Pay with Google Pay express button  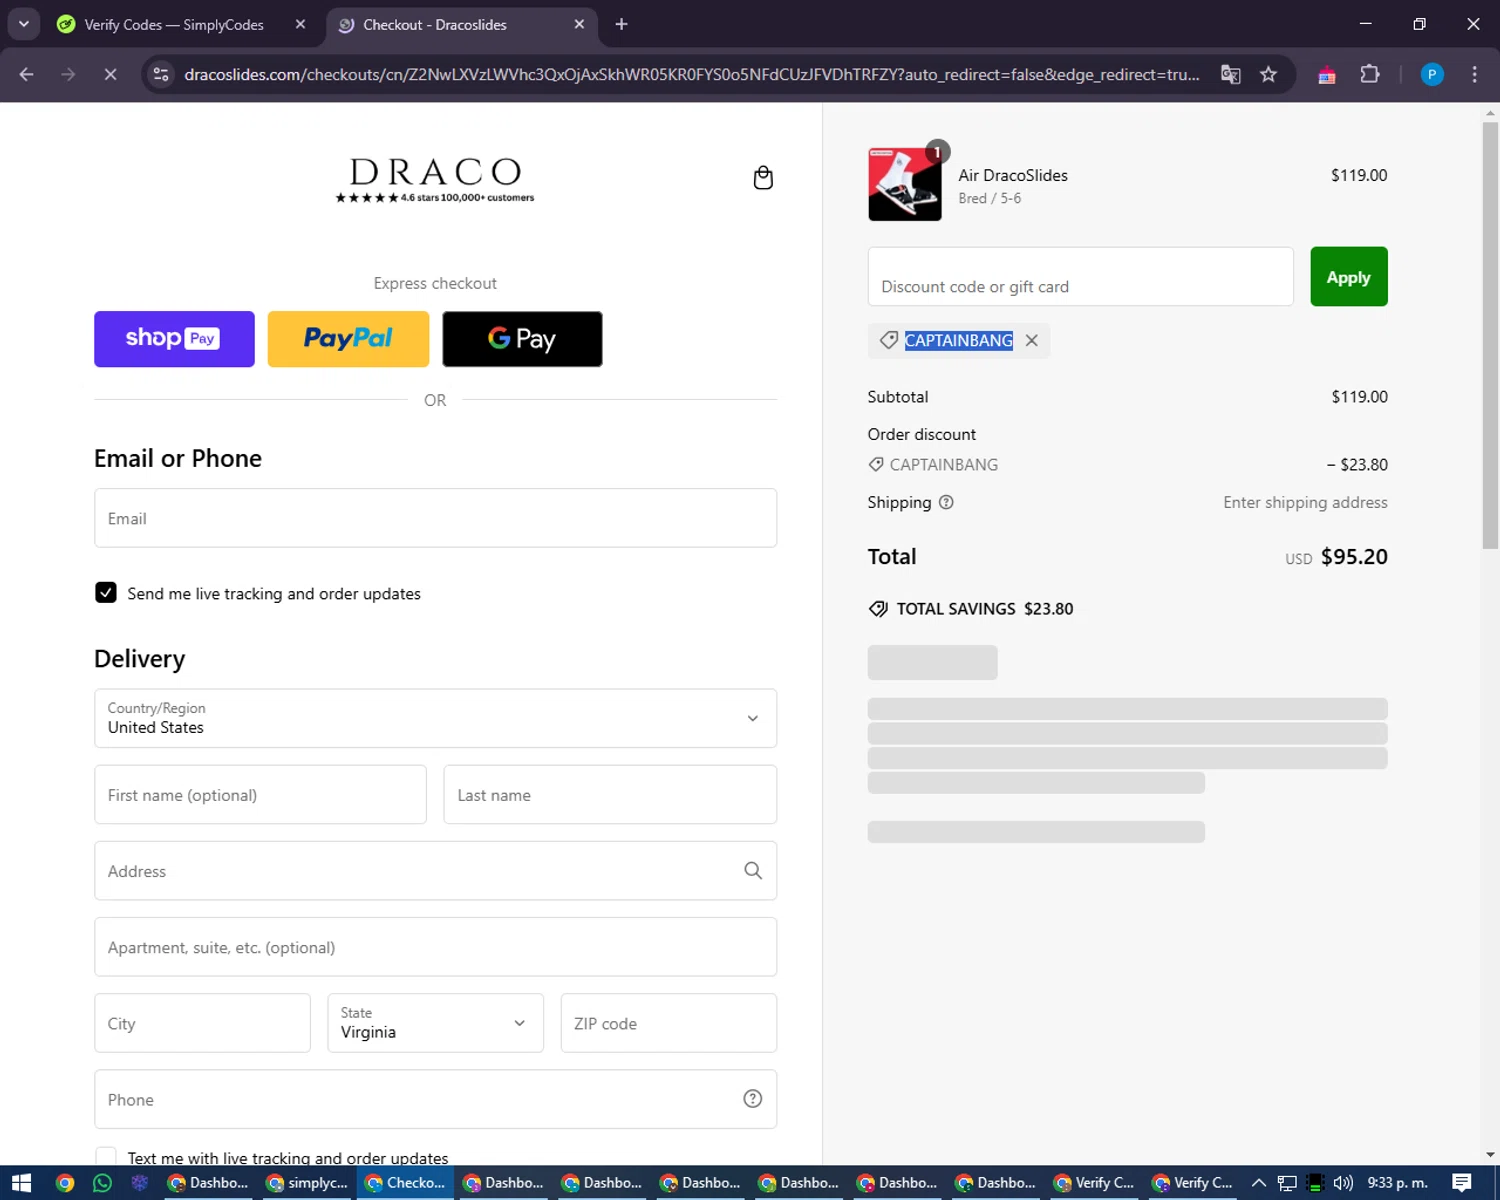522,339
